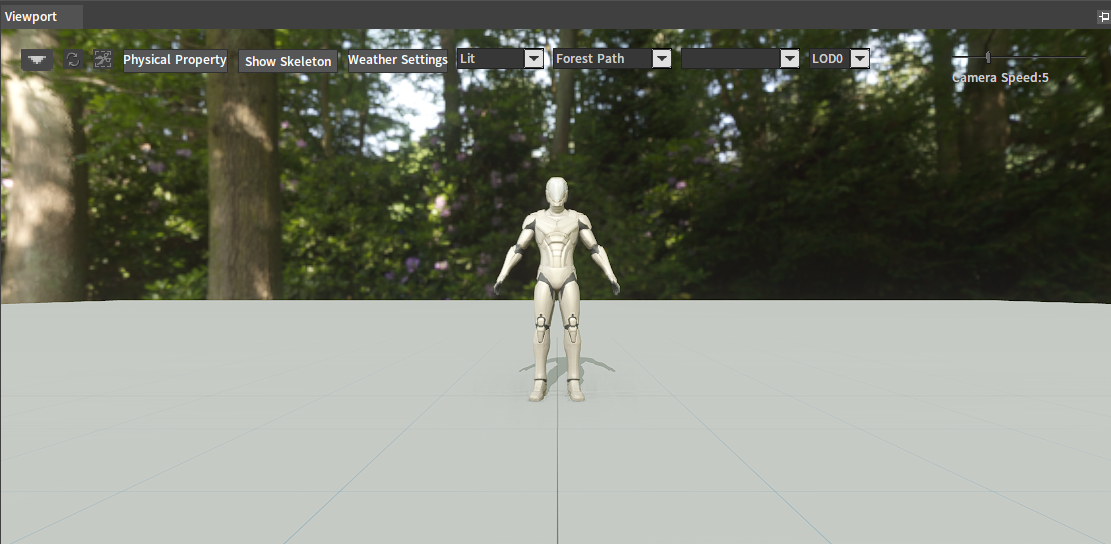Image resolution: width=1111 pixels, height=544 pixels.
Task: Expand the Lit combo box arrow
Action: pyautogui.click(x=534, y=59)
